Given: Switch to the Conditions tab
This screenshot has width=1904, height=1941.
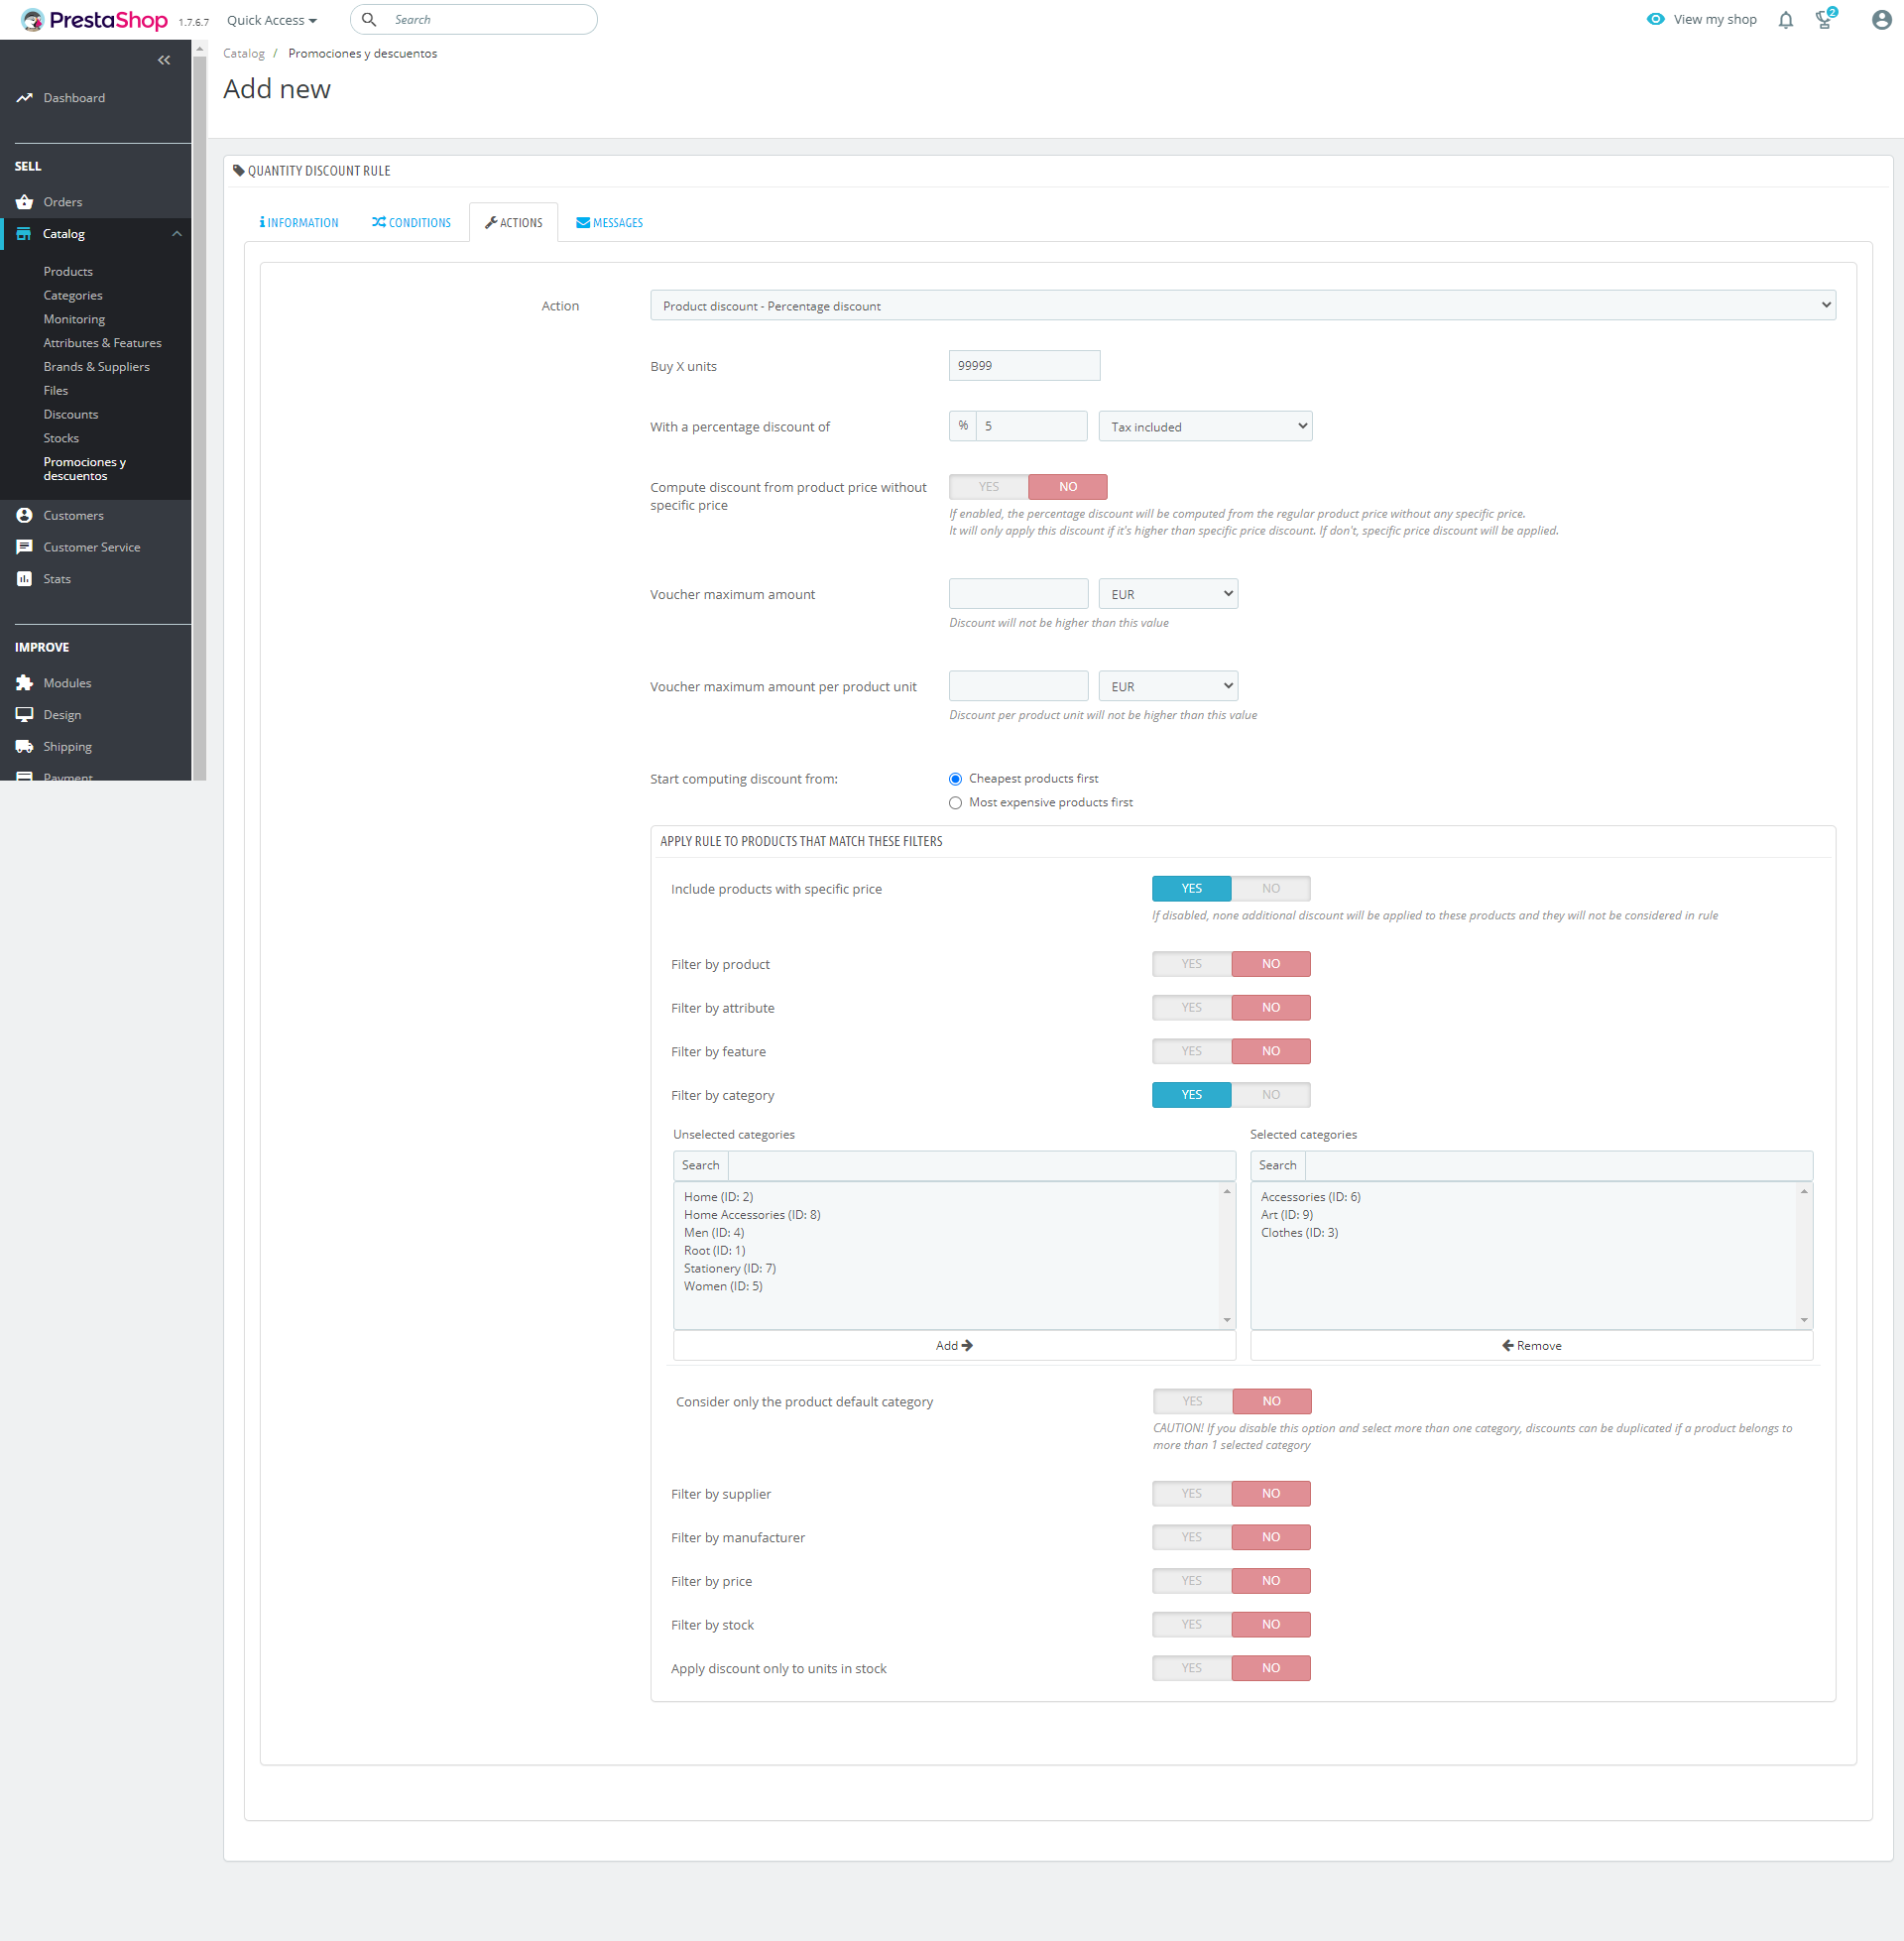Looking at the screenshot, I should 411,223.
